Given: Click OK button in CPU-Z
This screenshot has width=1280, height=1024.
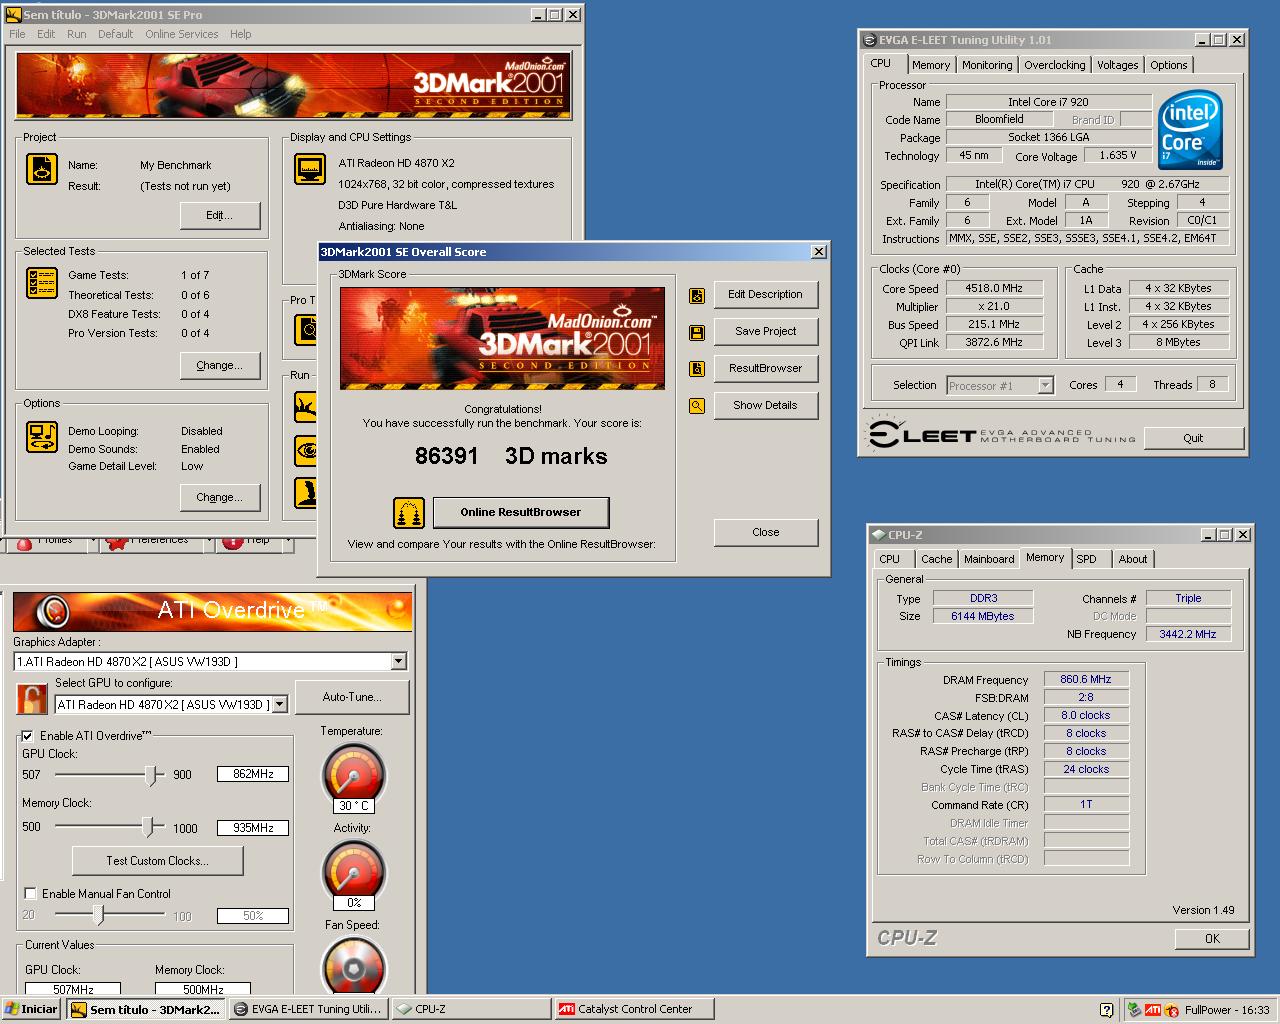Looking at the screenshot, I should click(1212, 938).
